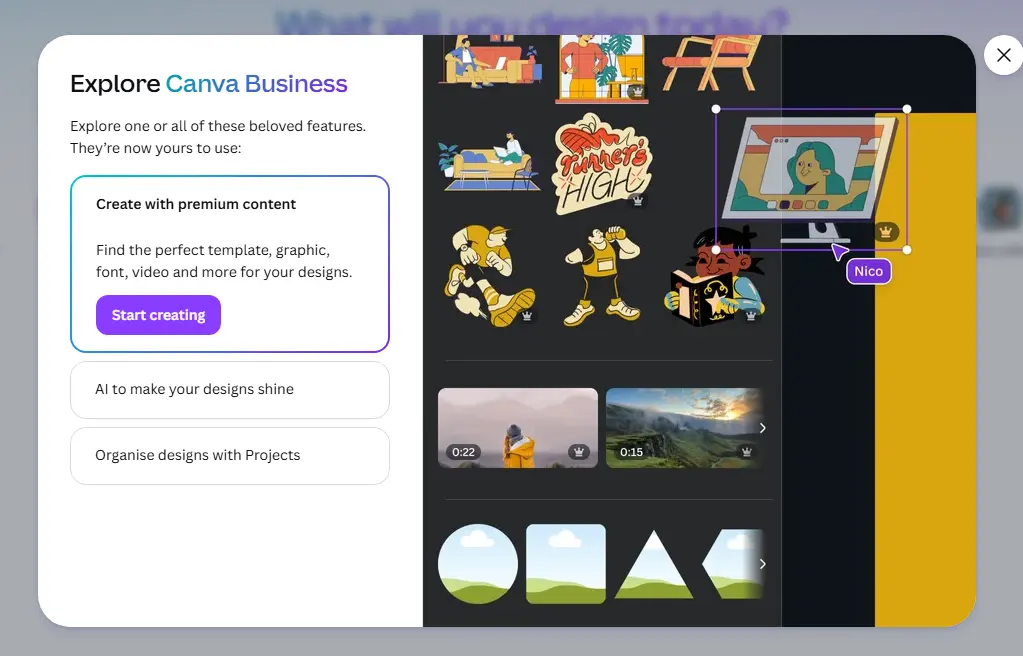Click the next arrow on frames row
Screen dimensions: 1023x656
[x=763, y=564]
